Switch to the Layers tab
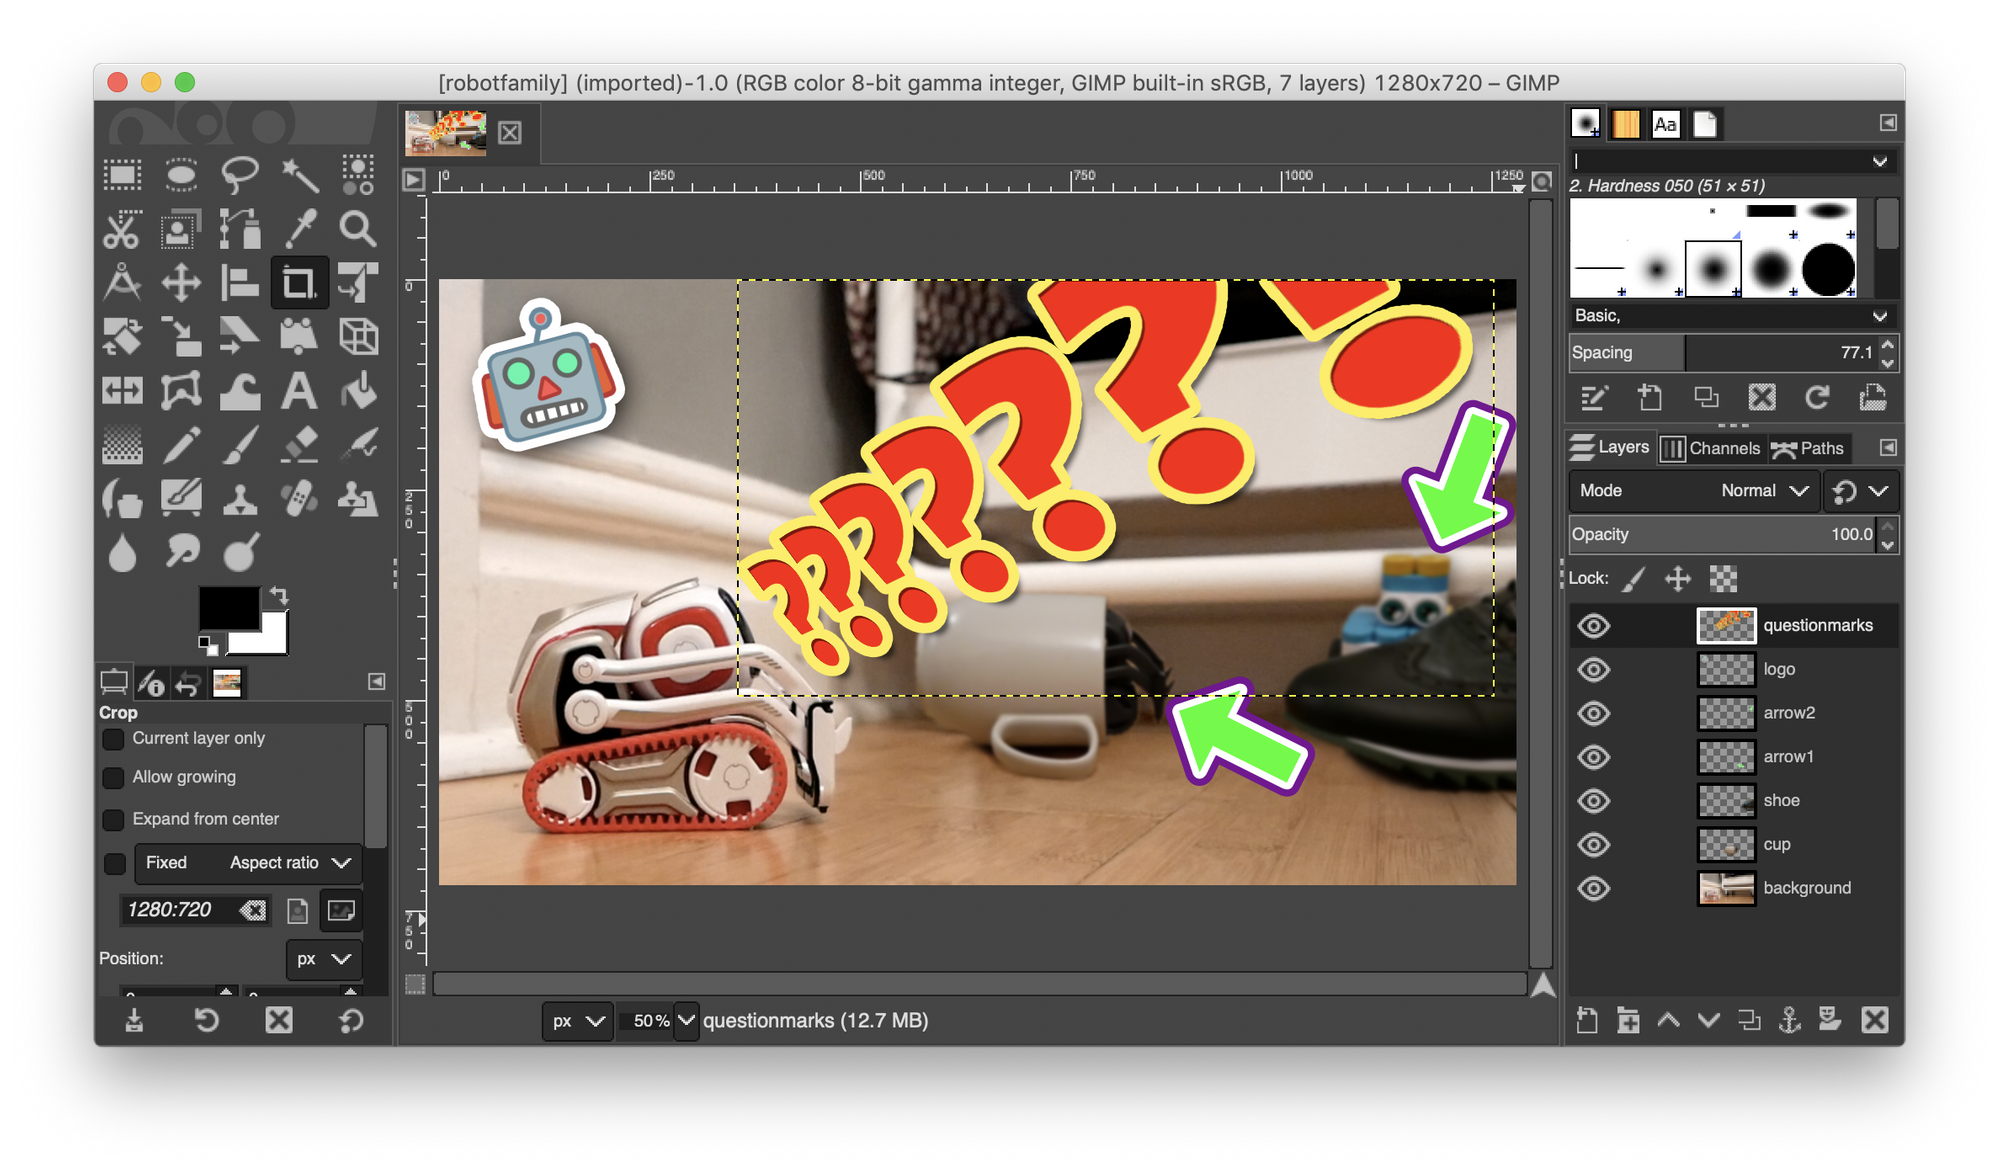Screen dimensions: 2000x1172 [1609, 448]
